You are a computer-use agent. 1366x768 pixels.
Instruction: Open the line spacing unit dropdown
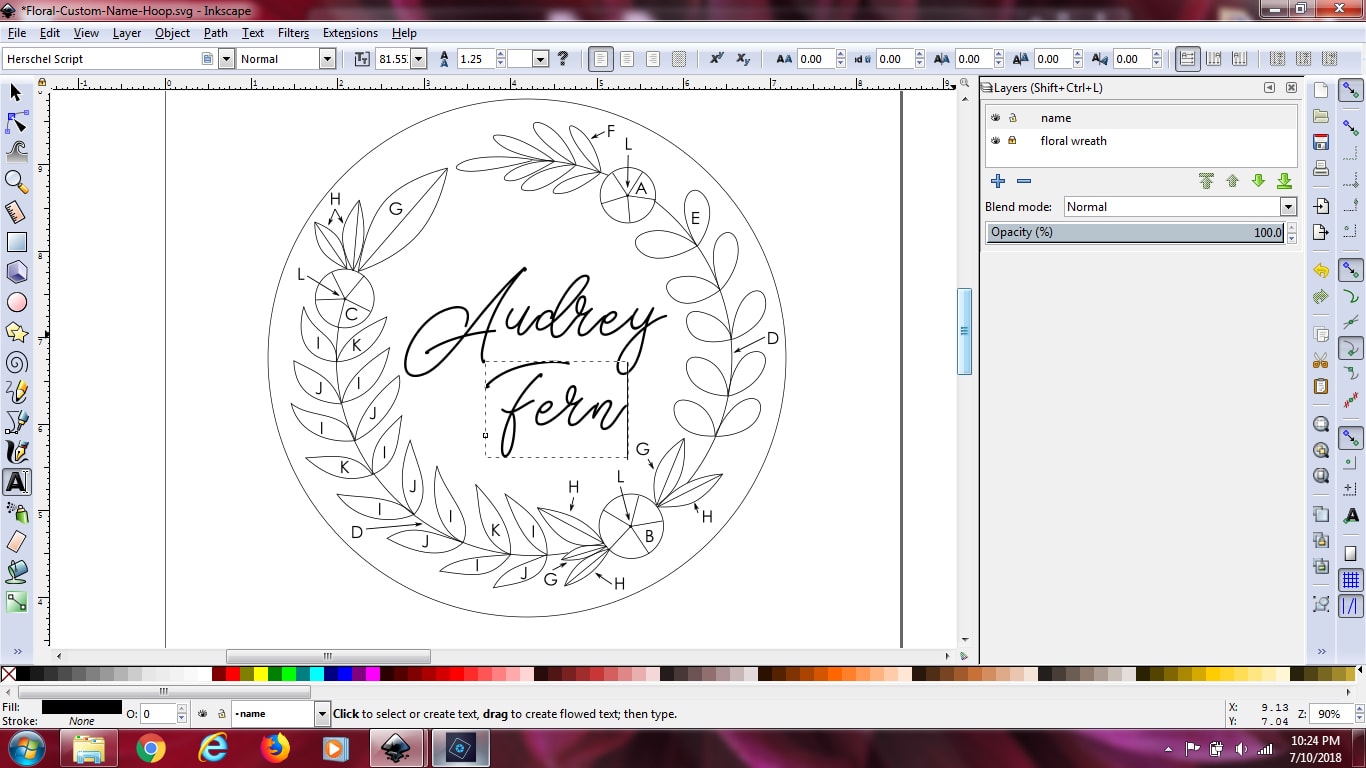tap(540, 59)
